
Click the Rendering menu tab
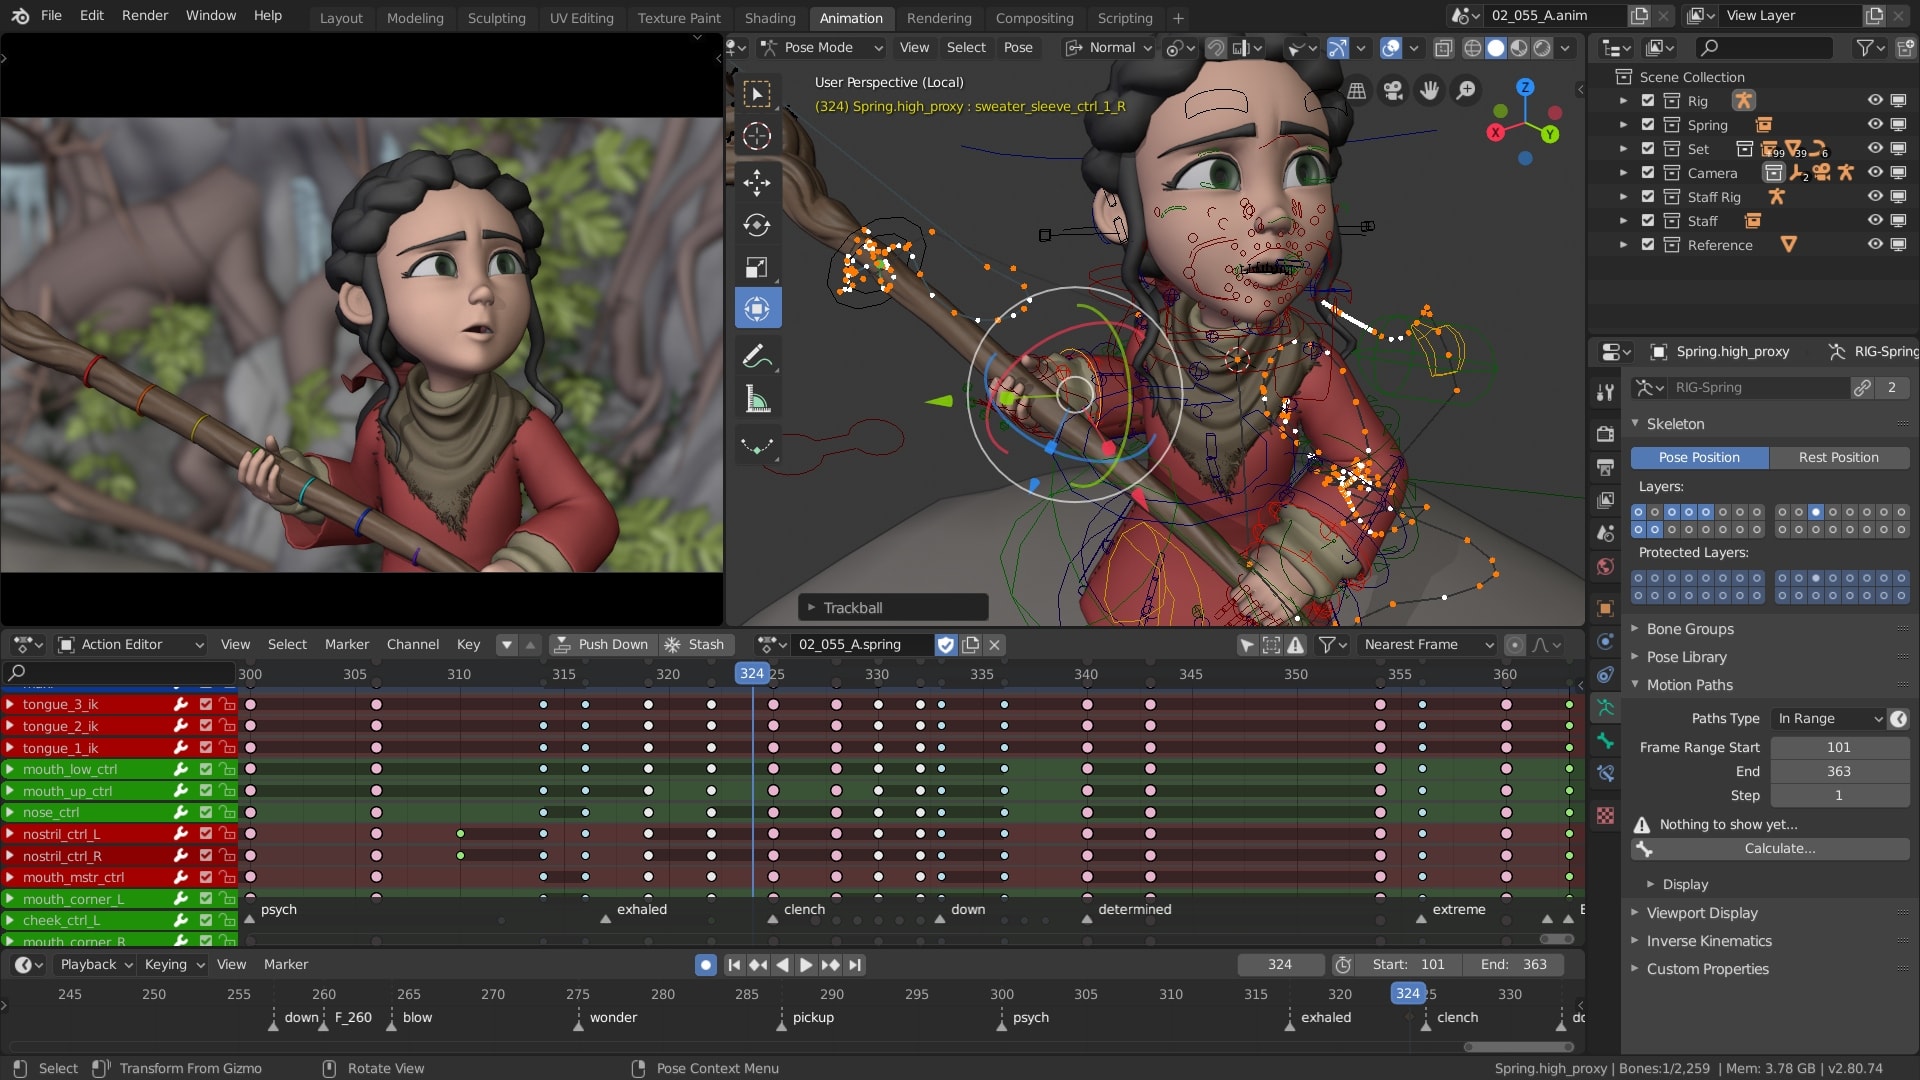939,17
